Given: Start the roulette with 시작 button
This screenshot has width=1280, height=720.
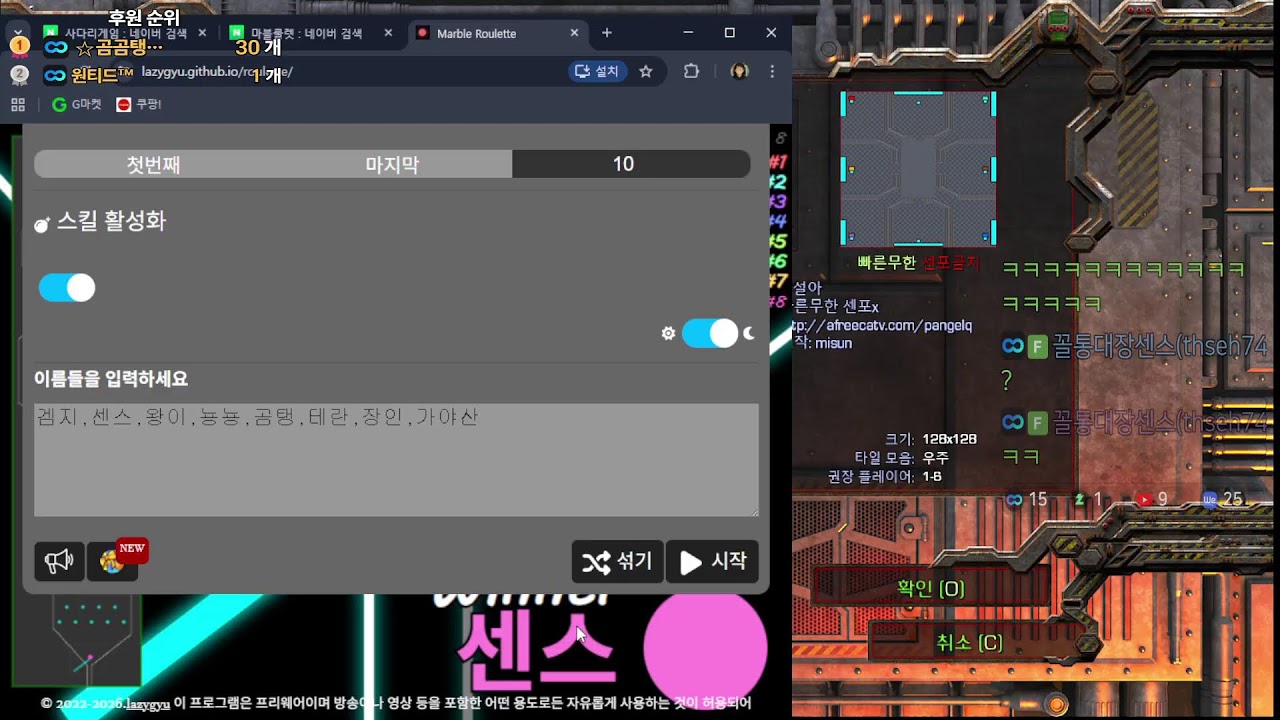Looking at the screenshot, I should click(712, 561).
